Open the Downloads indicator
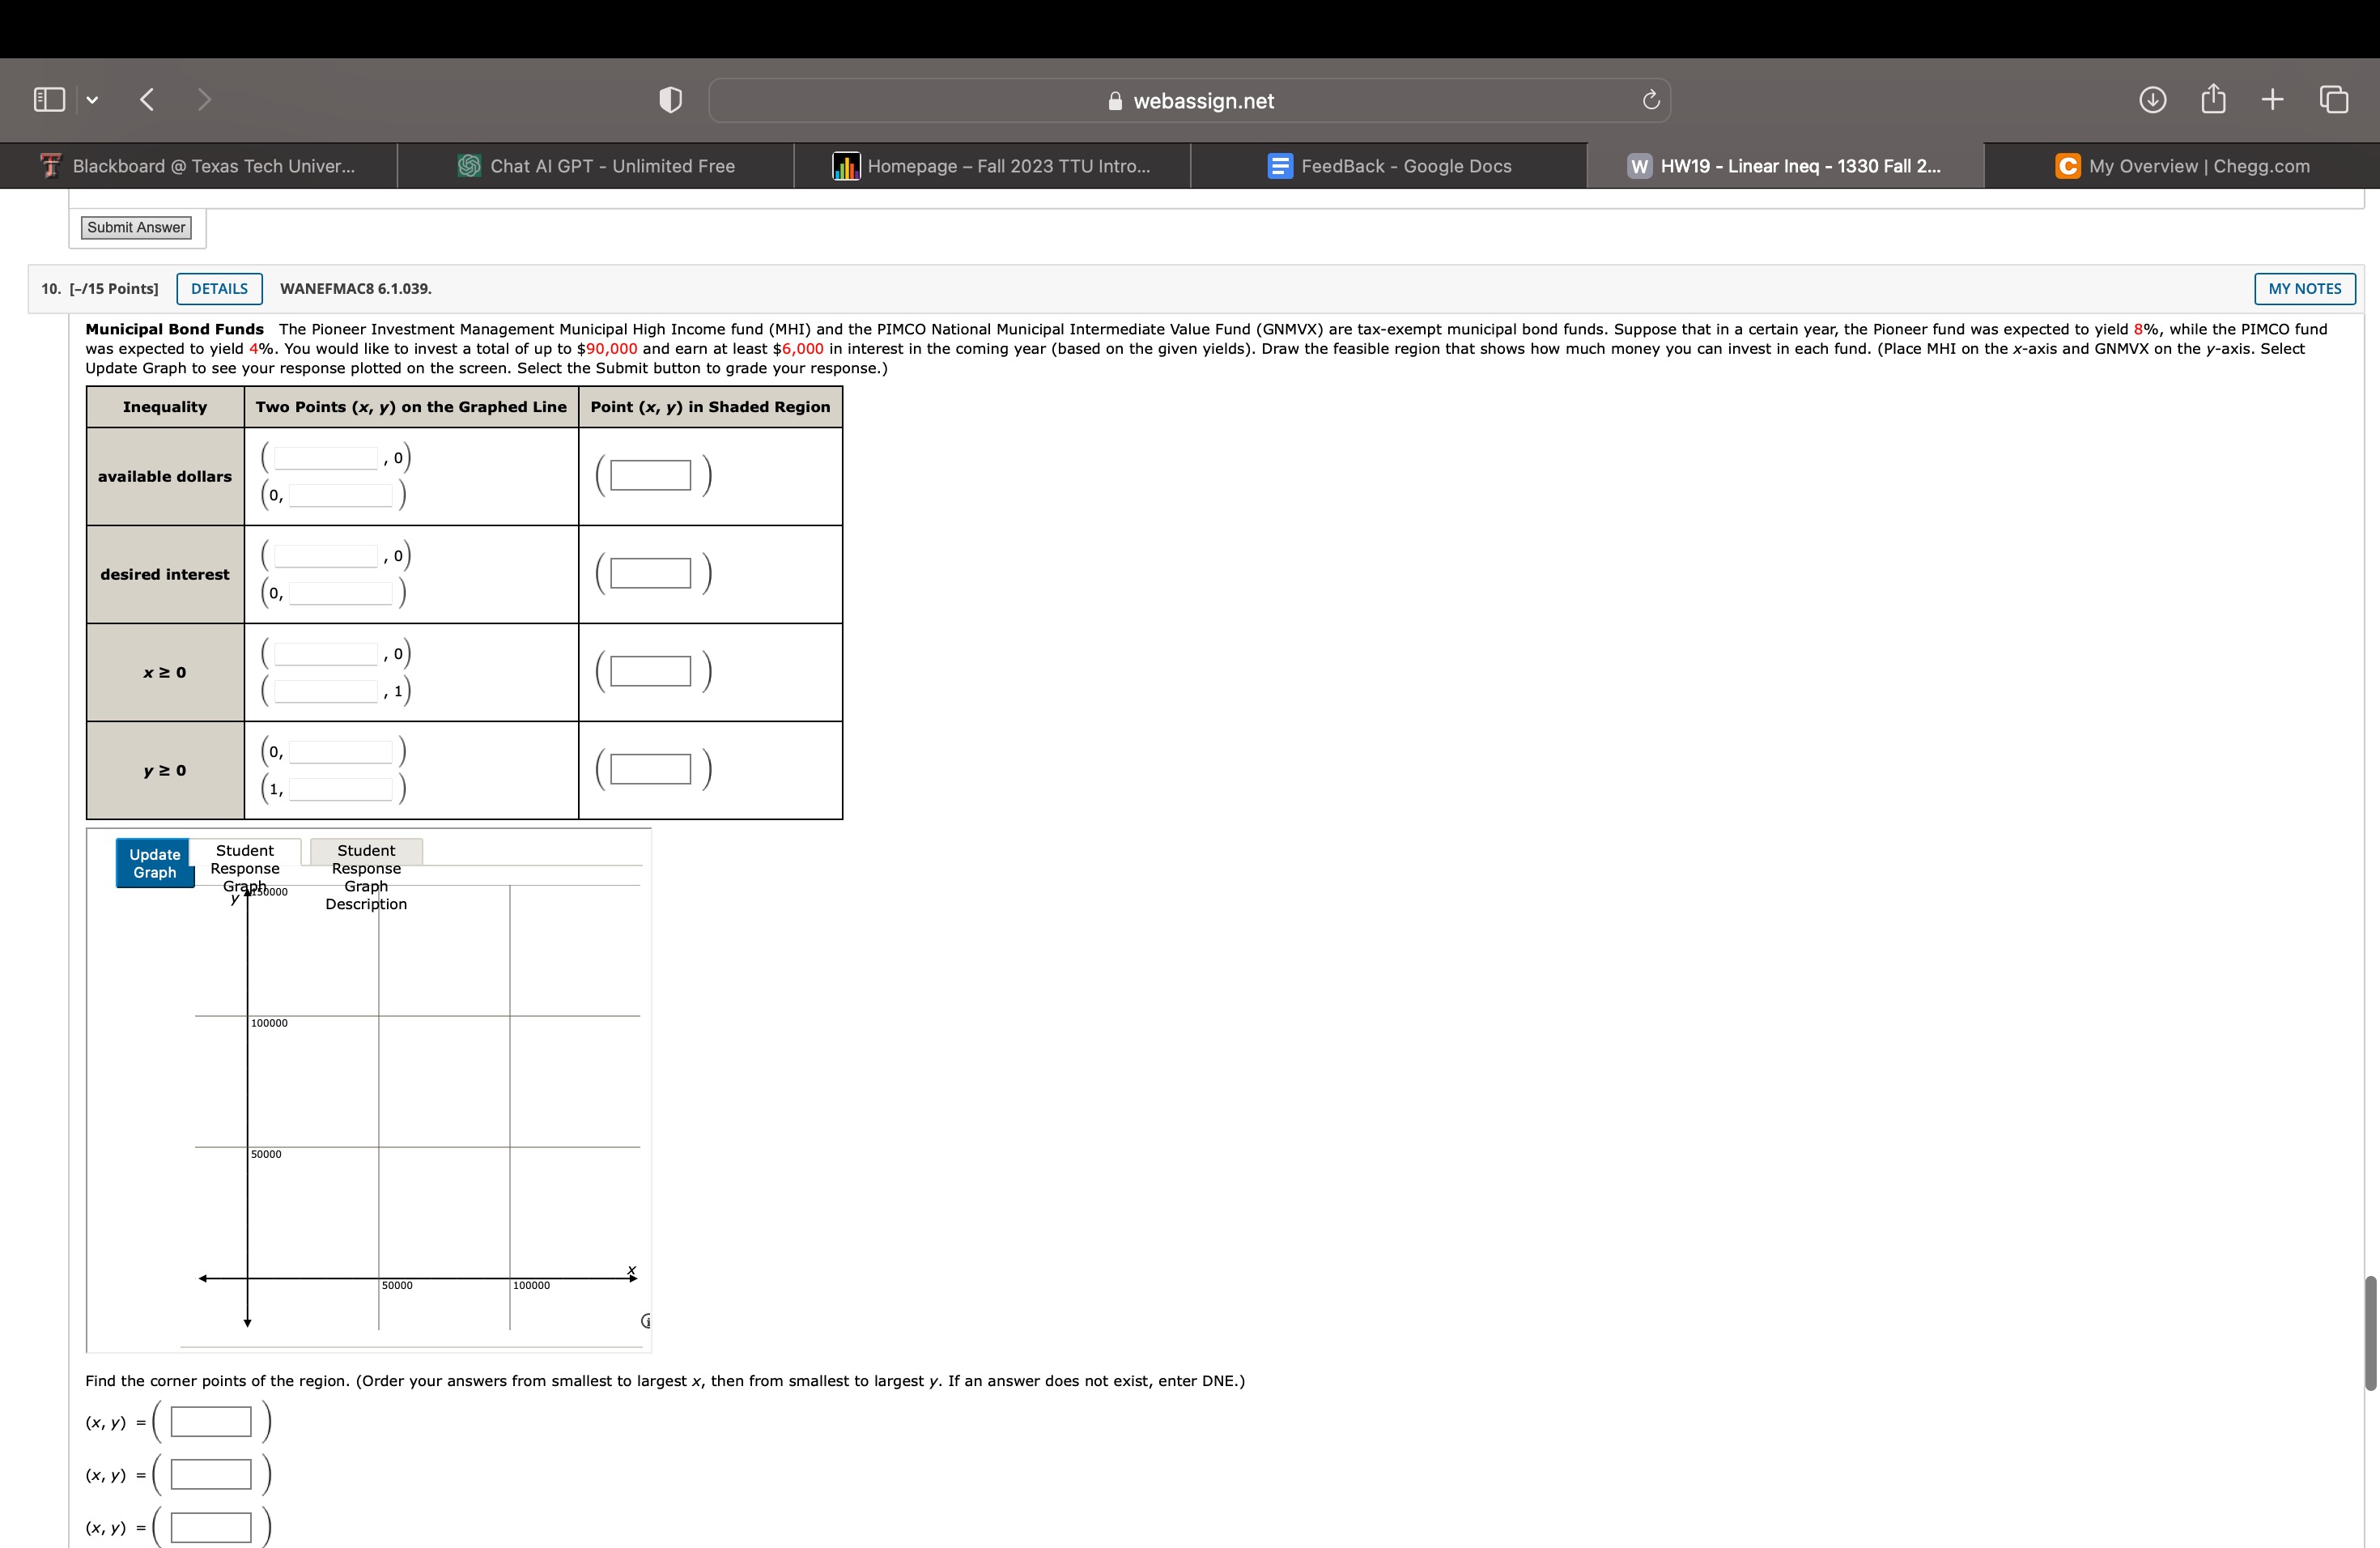 pos(2154,99)
